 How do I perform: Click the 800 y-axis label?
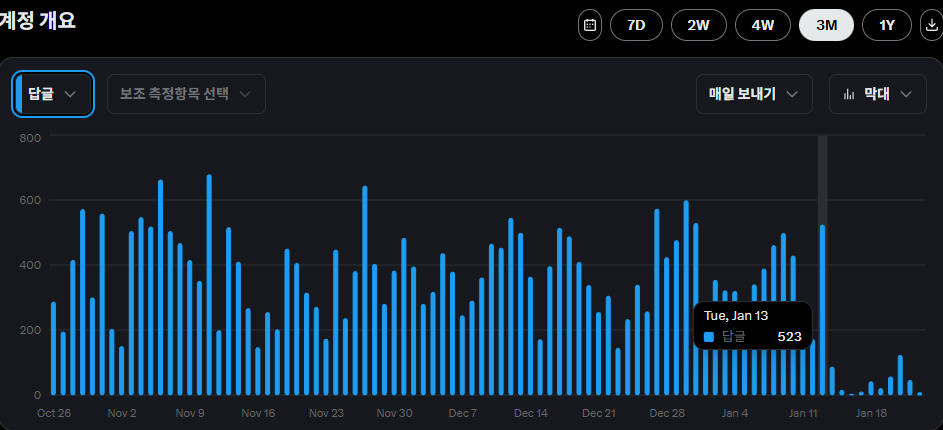point(31,137)
